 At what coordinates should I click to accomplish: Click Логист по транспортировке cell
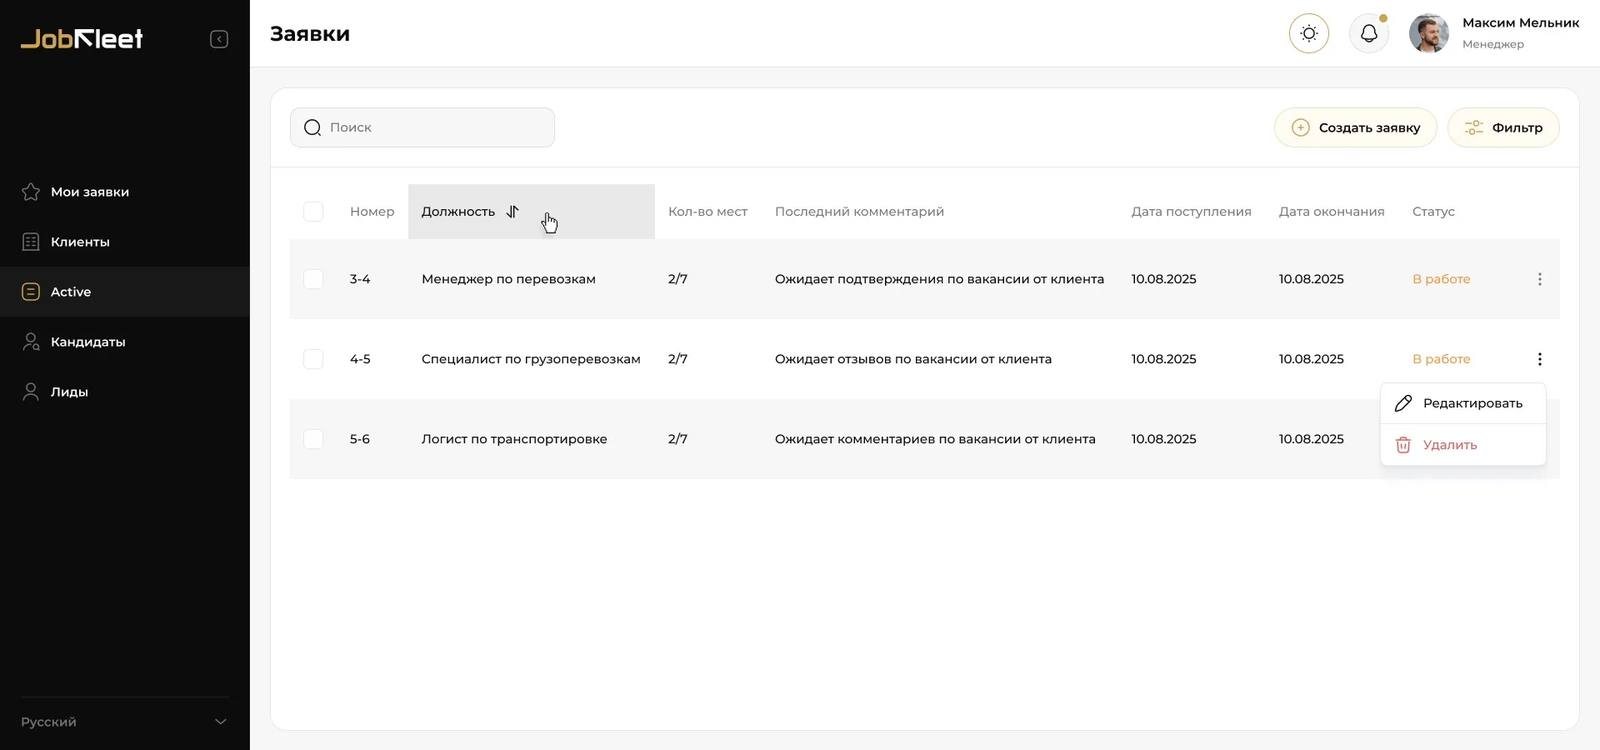point(514,439)
